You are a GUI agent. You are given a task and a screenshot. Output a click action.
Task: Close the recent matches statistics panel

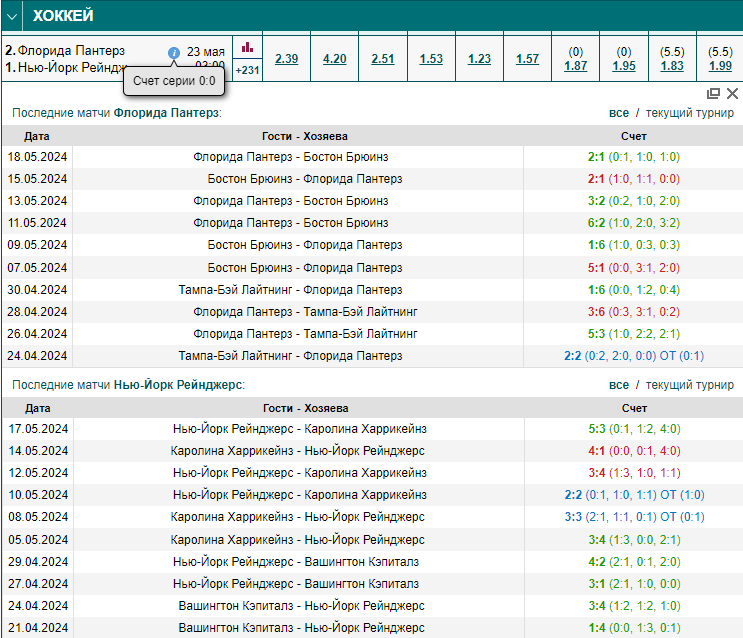[x=732, y=93]
